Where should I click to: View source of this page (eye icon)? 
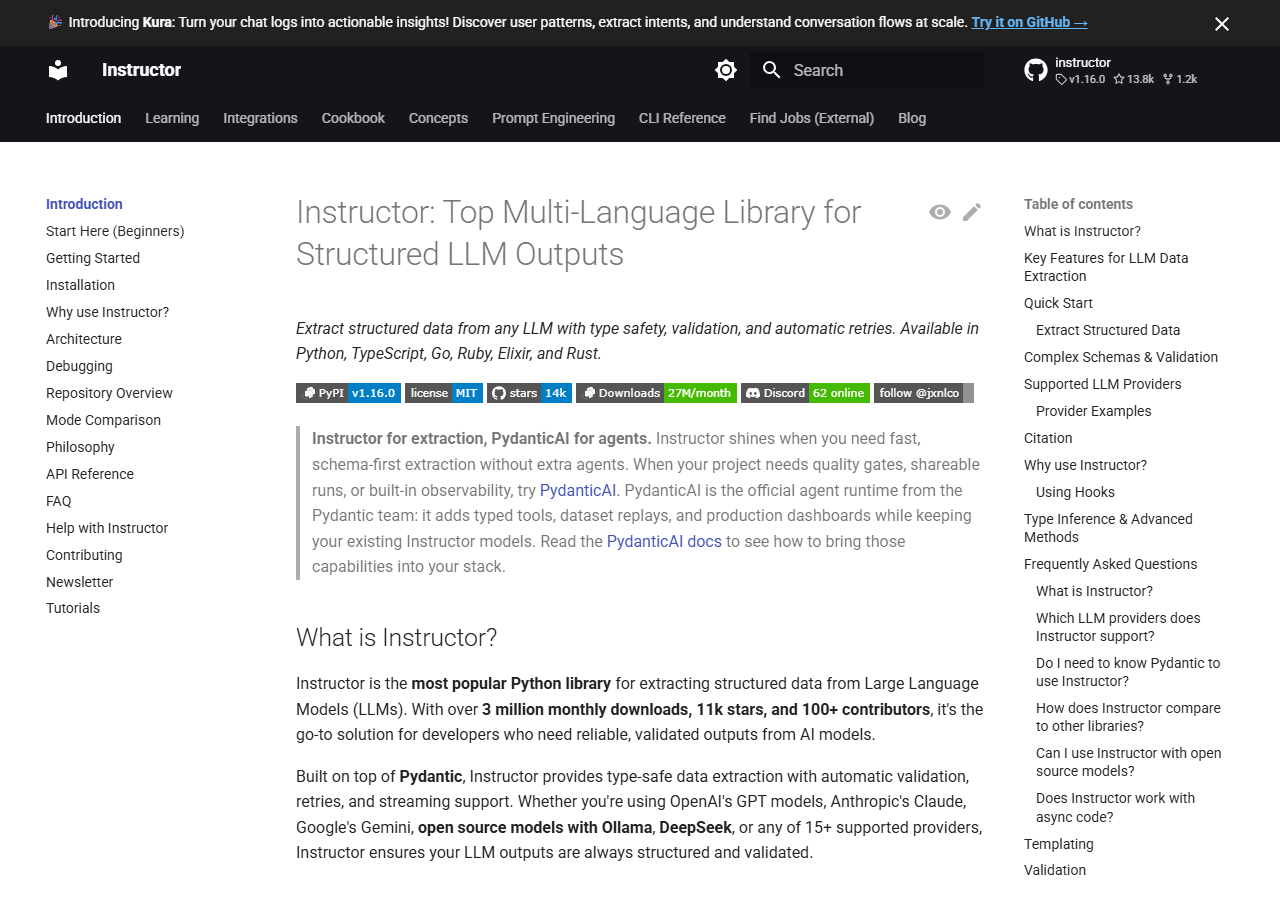pos(939,212)
